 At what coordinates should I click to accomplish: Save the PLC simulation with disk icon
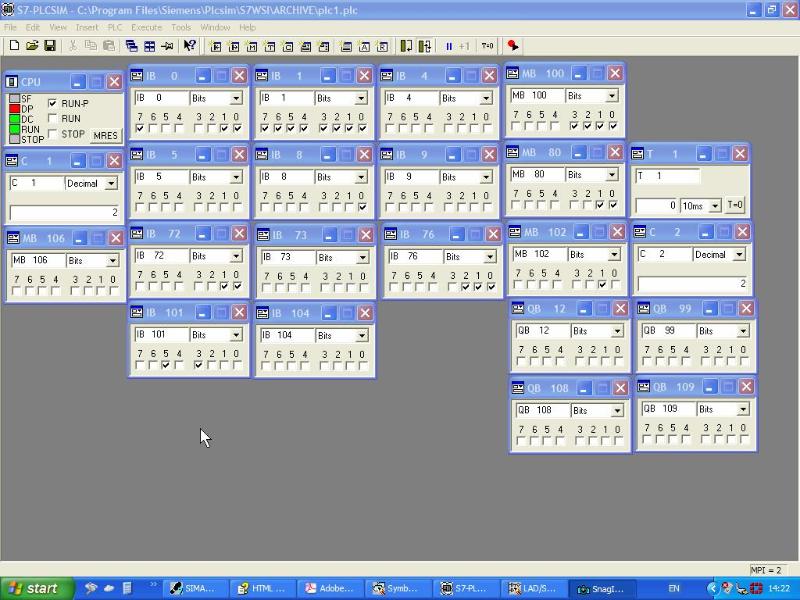(x=50, y=46)
